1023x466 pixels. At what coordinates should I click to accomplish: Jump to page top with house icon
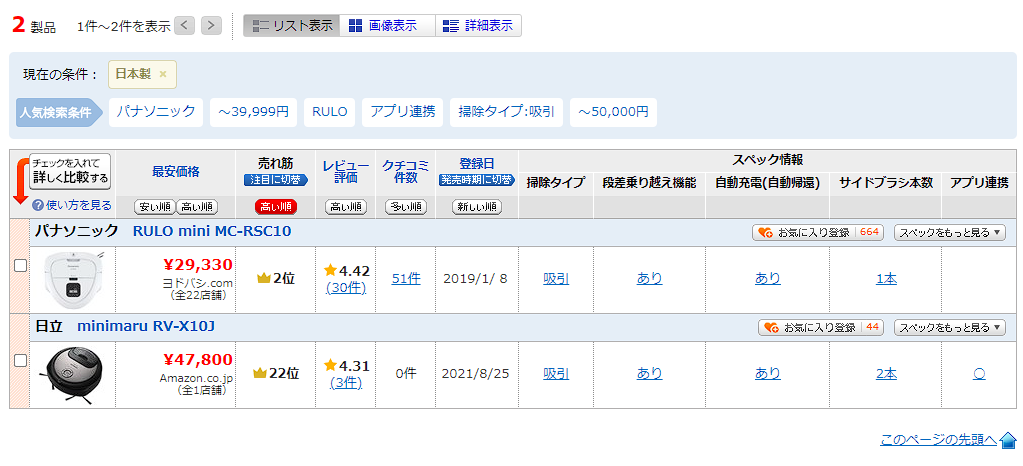[x=1008, y=440]
